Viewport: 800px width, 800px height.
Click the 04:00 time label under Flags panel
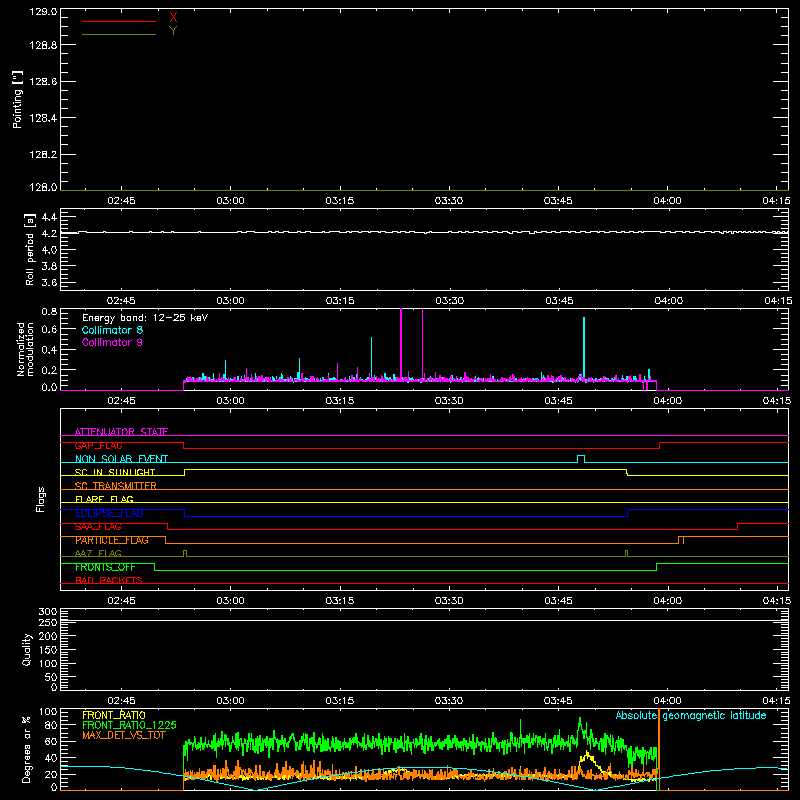click(x=667, y=601)
